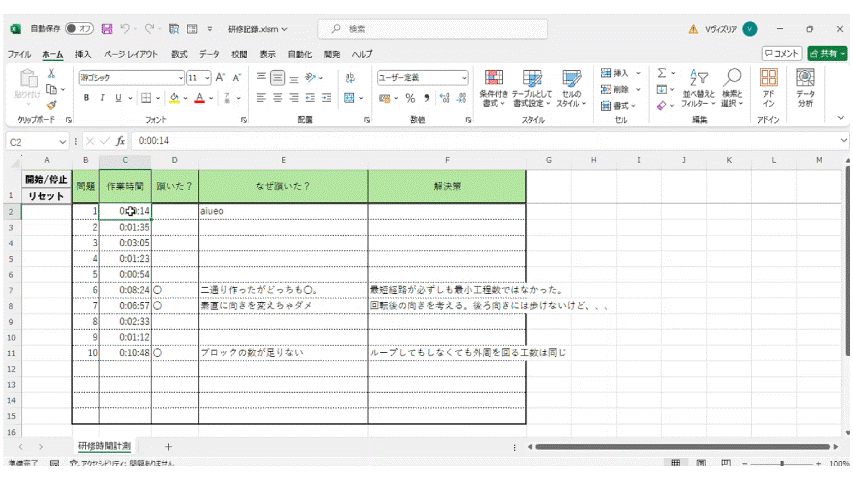Expand the Name Box dropdown
This screenshot has height=480, width=853.
[x=63, y=141]
